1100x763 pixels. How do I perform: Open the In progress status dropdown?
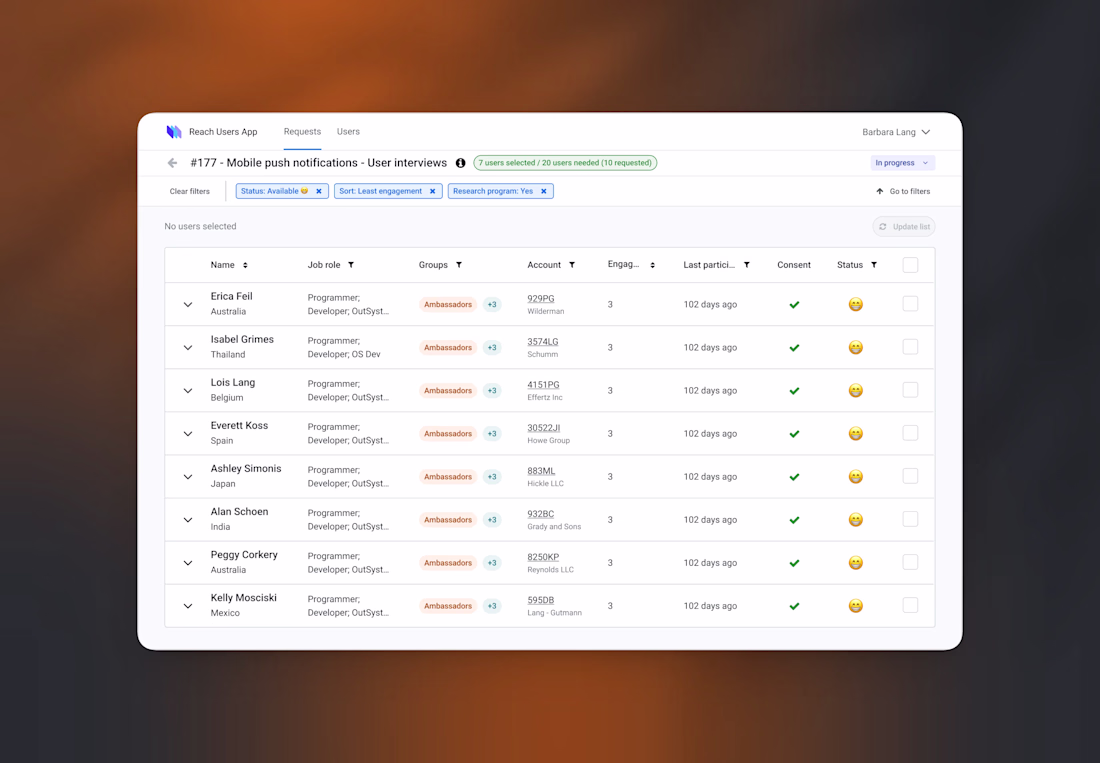click(902, 163)
